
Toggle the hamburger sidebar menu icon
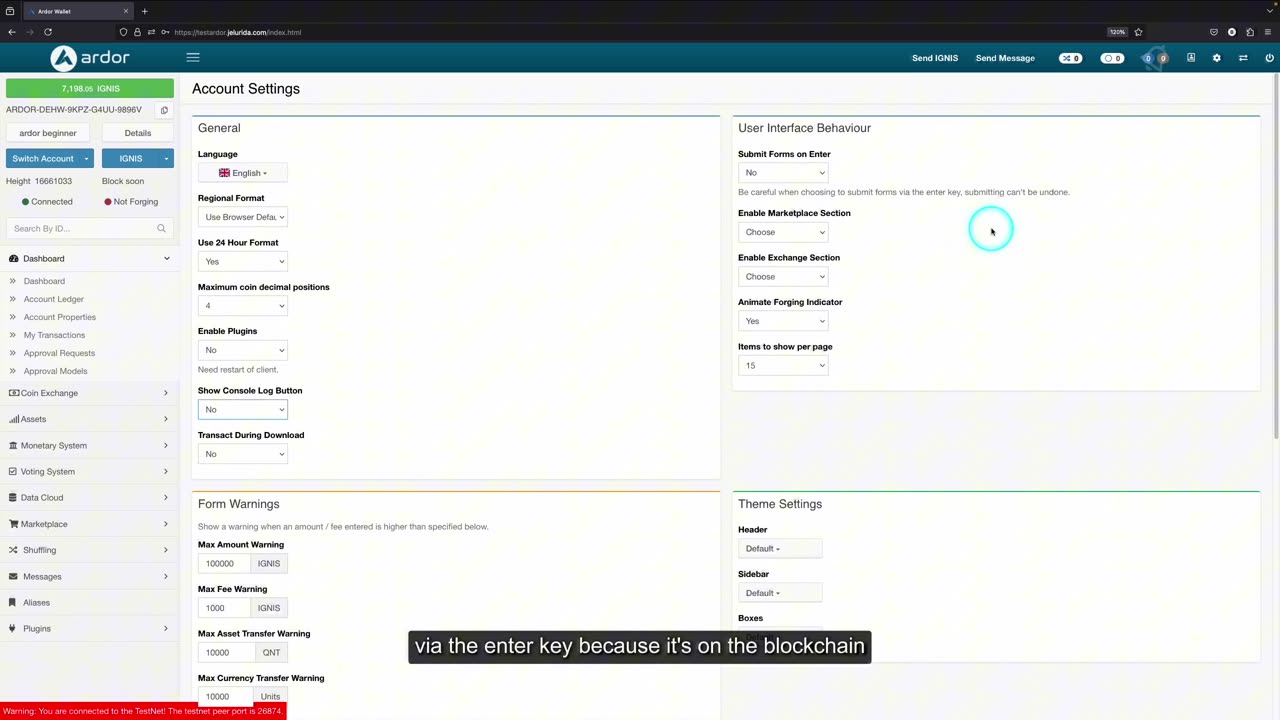[x=193, y=58]
